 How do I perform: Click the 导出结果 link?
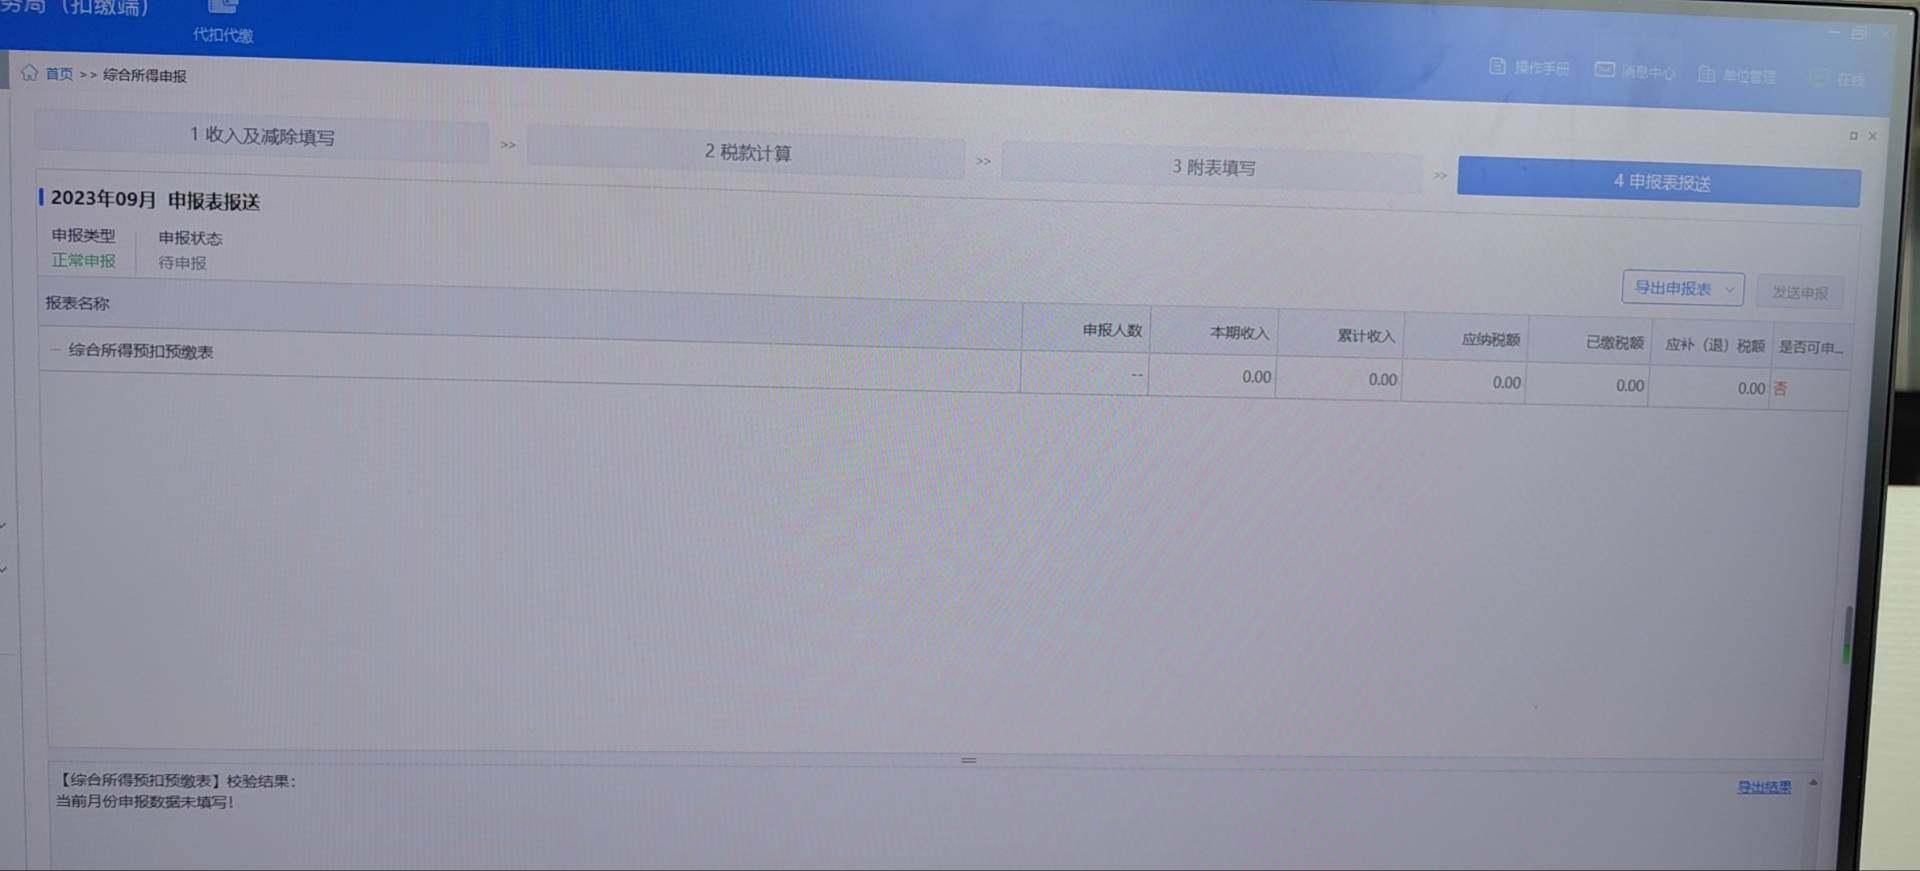pos(1763,787)
